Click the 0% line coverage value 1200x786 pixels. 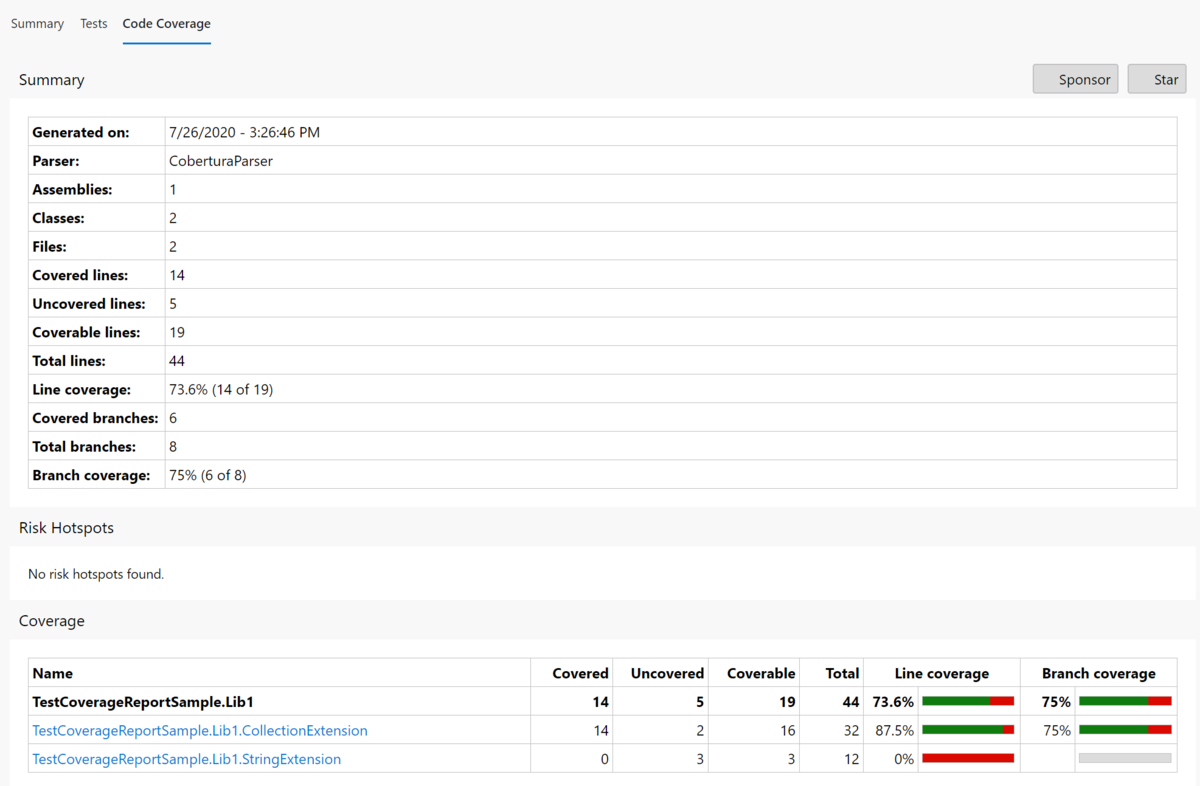coord(904,759)
